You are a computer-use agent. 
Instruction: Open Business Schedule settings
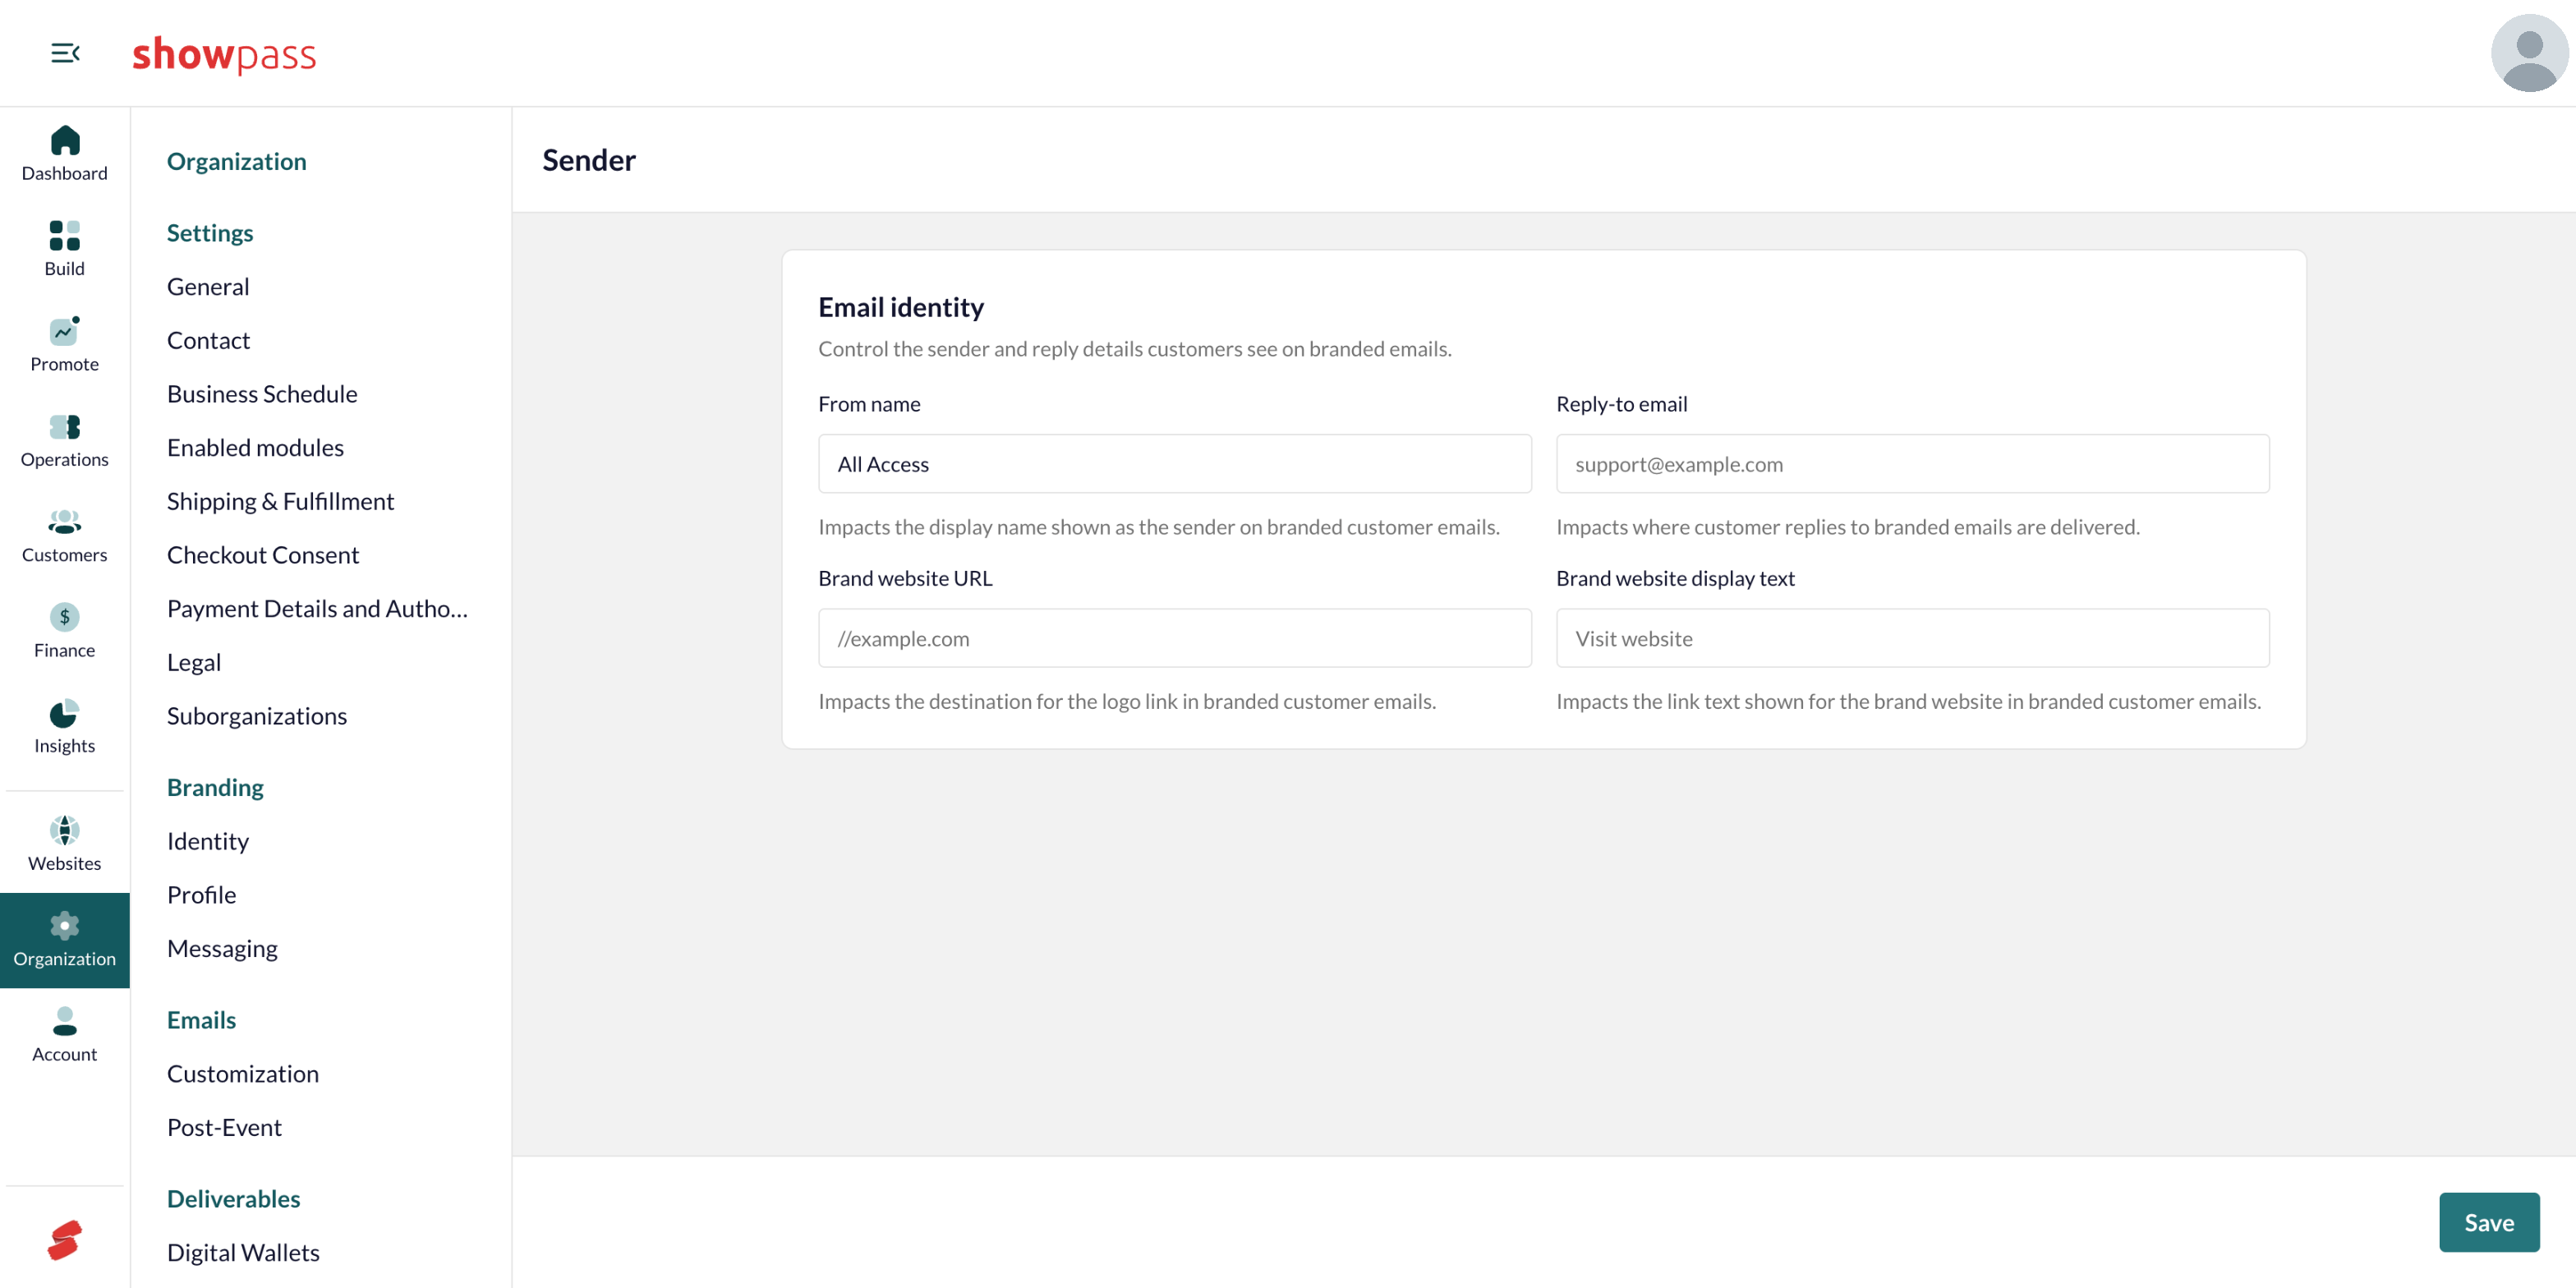tap(262, 394)
